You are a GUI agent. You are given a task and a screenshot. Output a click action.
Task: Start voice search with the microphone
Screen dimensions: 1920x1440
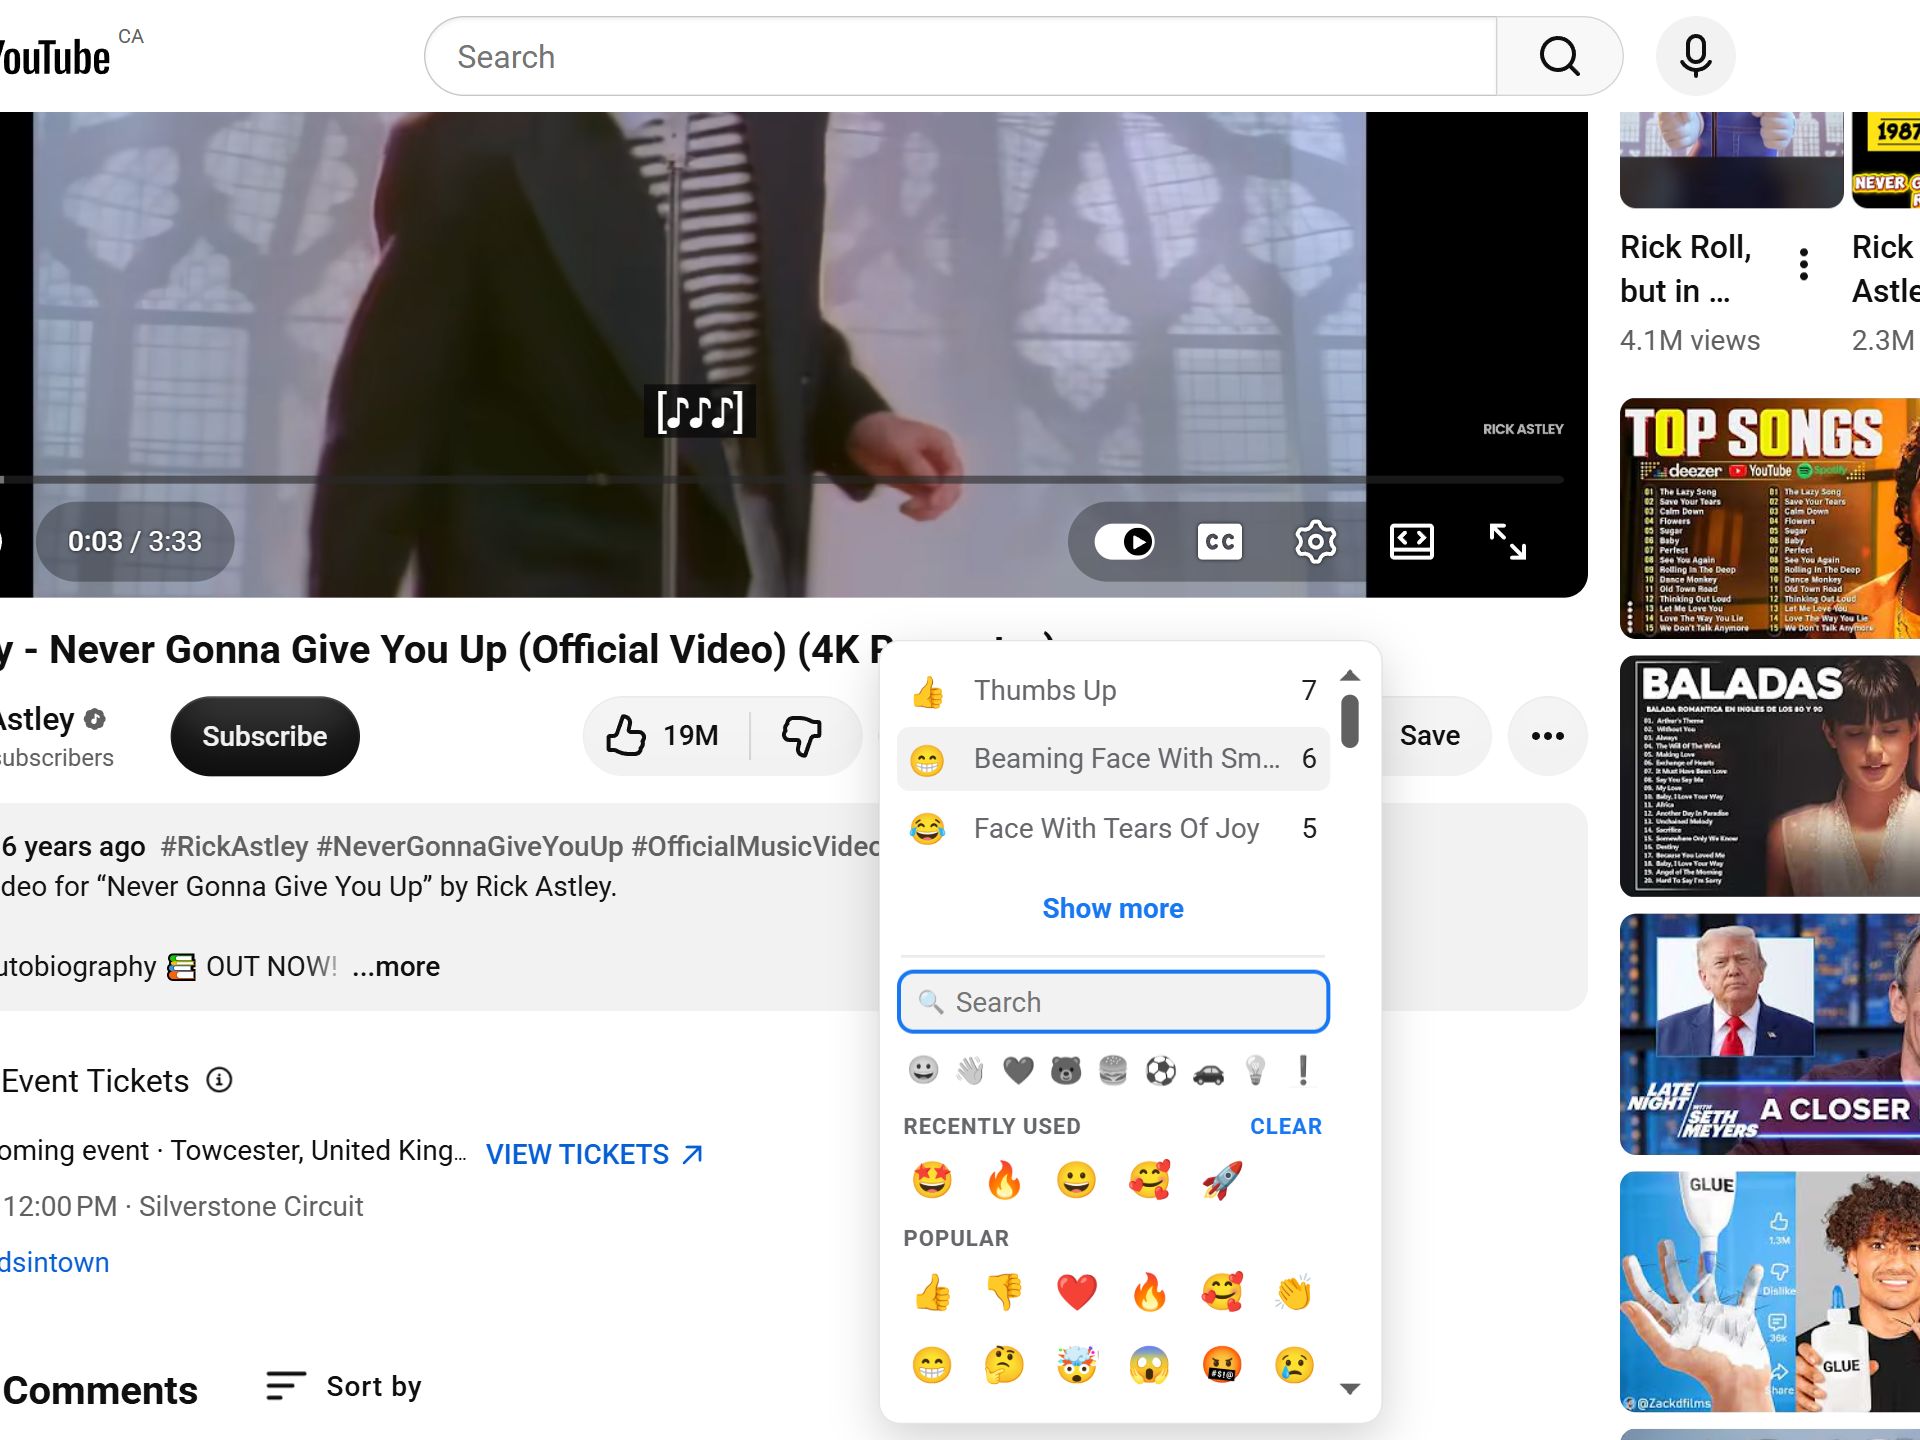click(1695, 57)
